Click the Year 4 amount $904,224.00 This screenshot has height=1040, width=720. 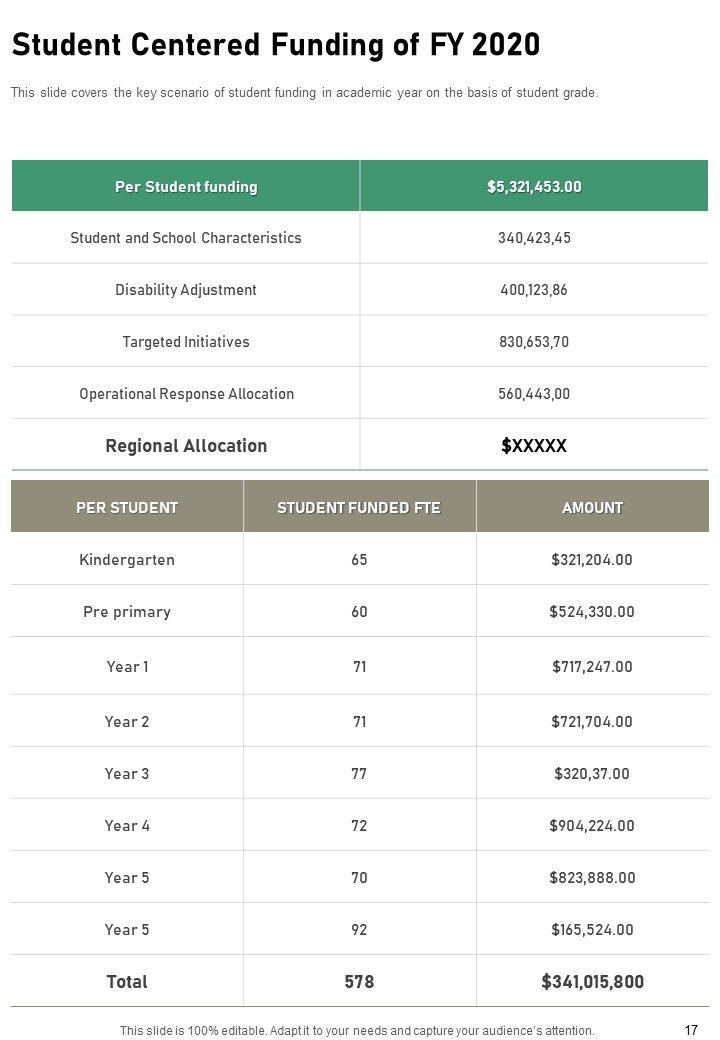592,826
